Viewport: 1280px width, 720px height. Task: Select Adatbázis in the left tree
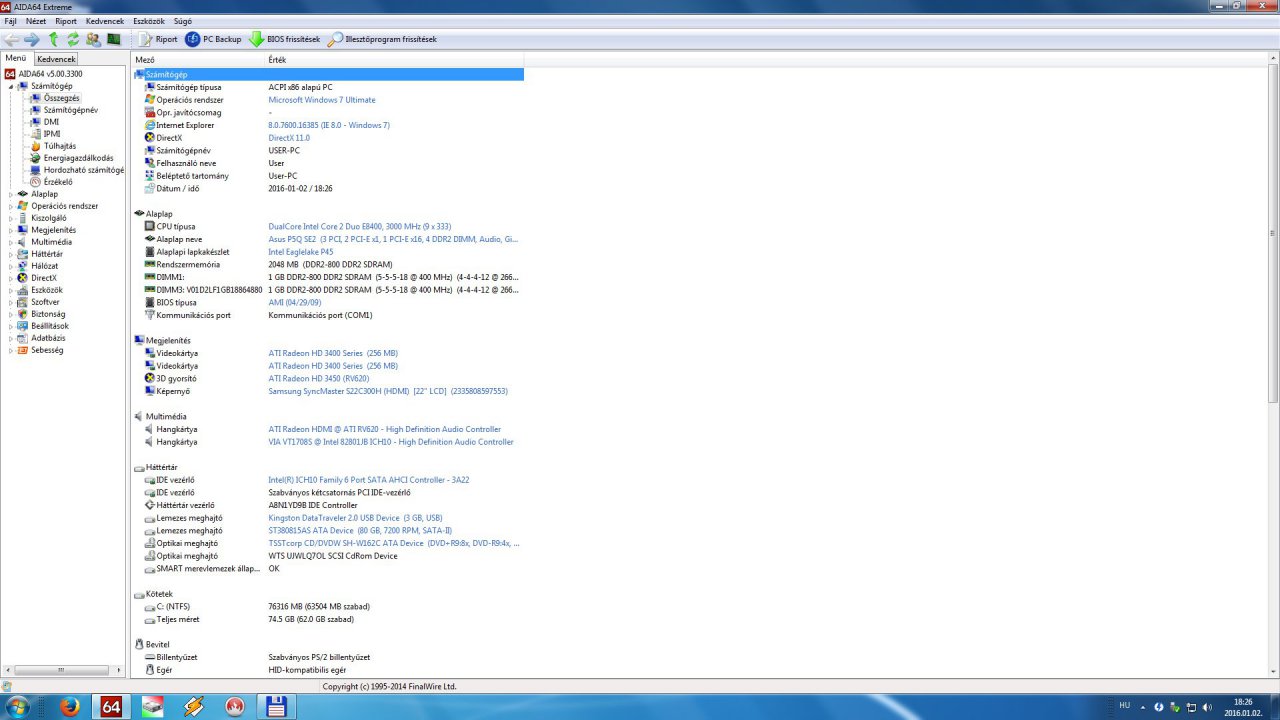[48, 338]
